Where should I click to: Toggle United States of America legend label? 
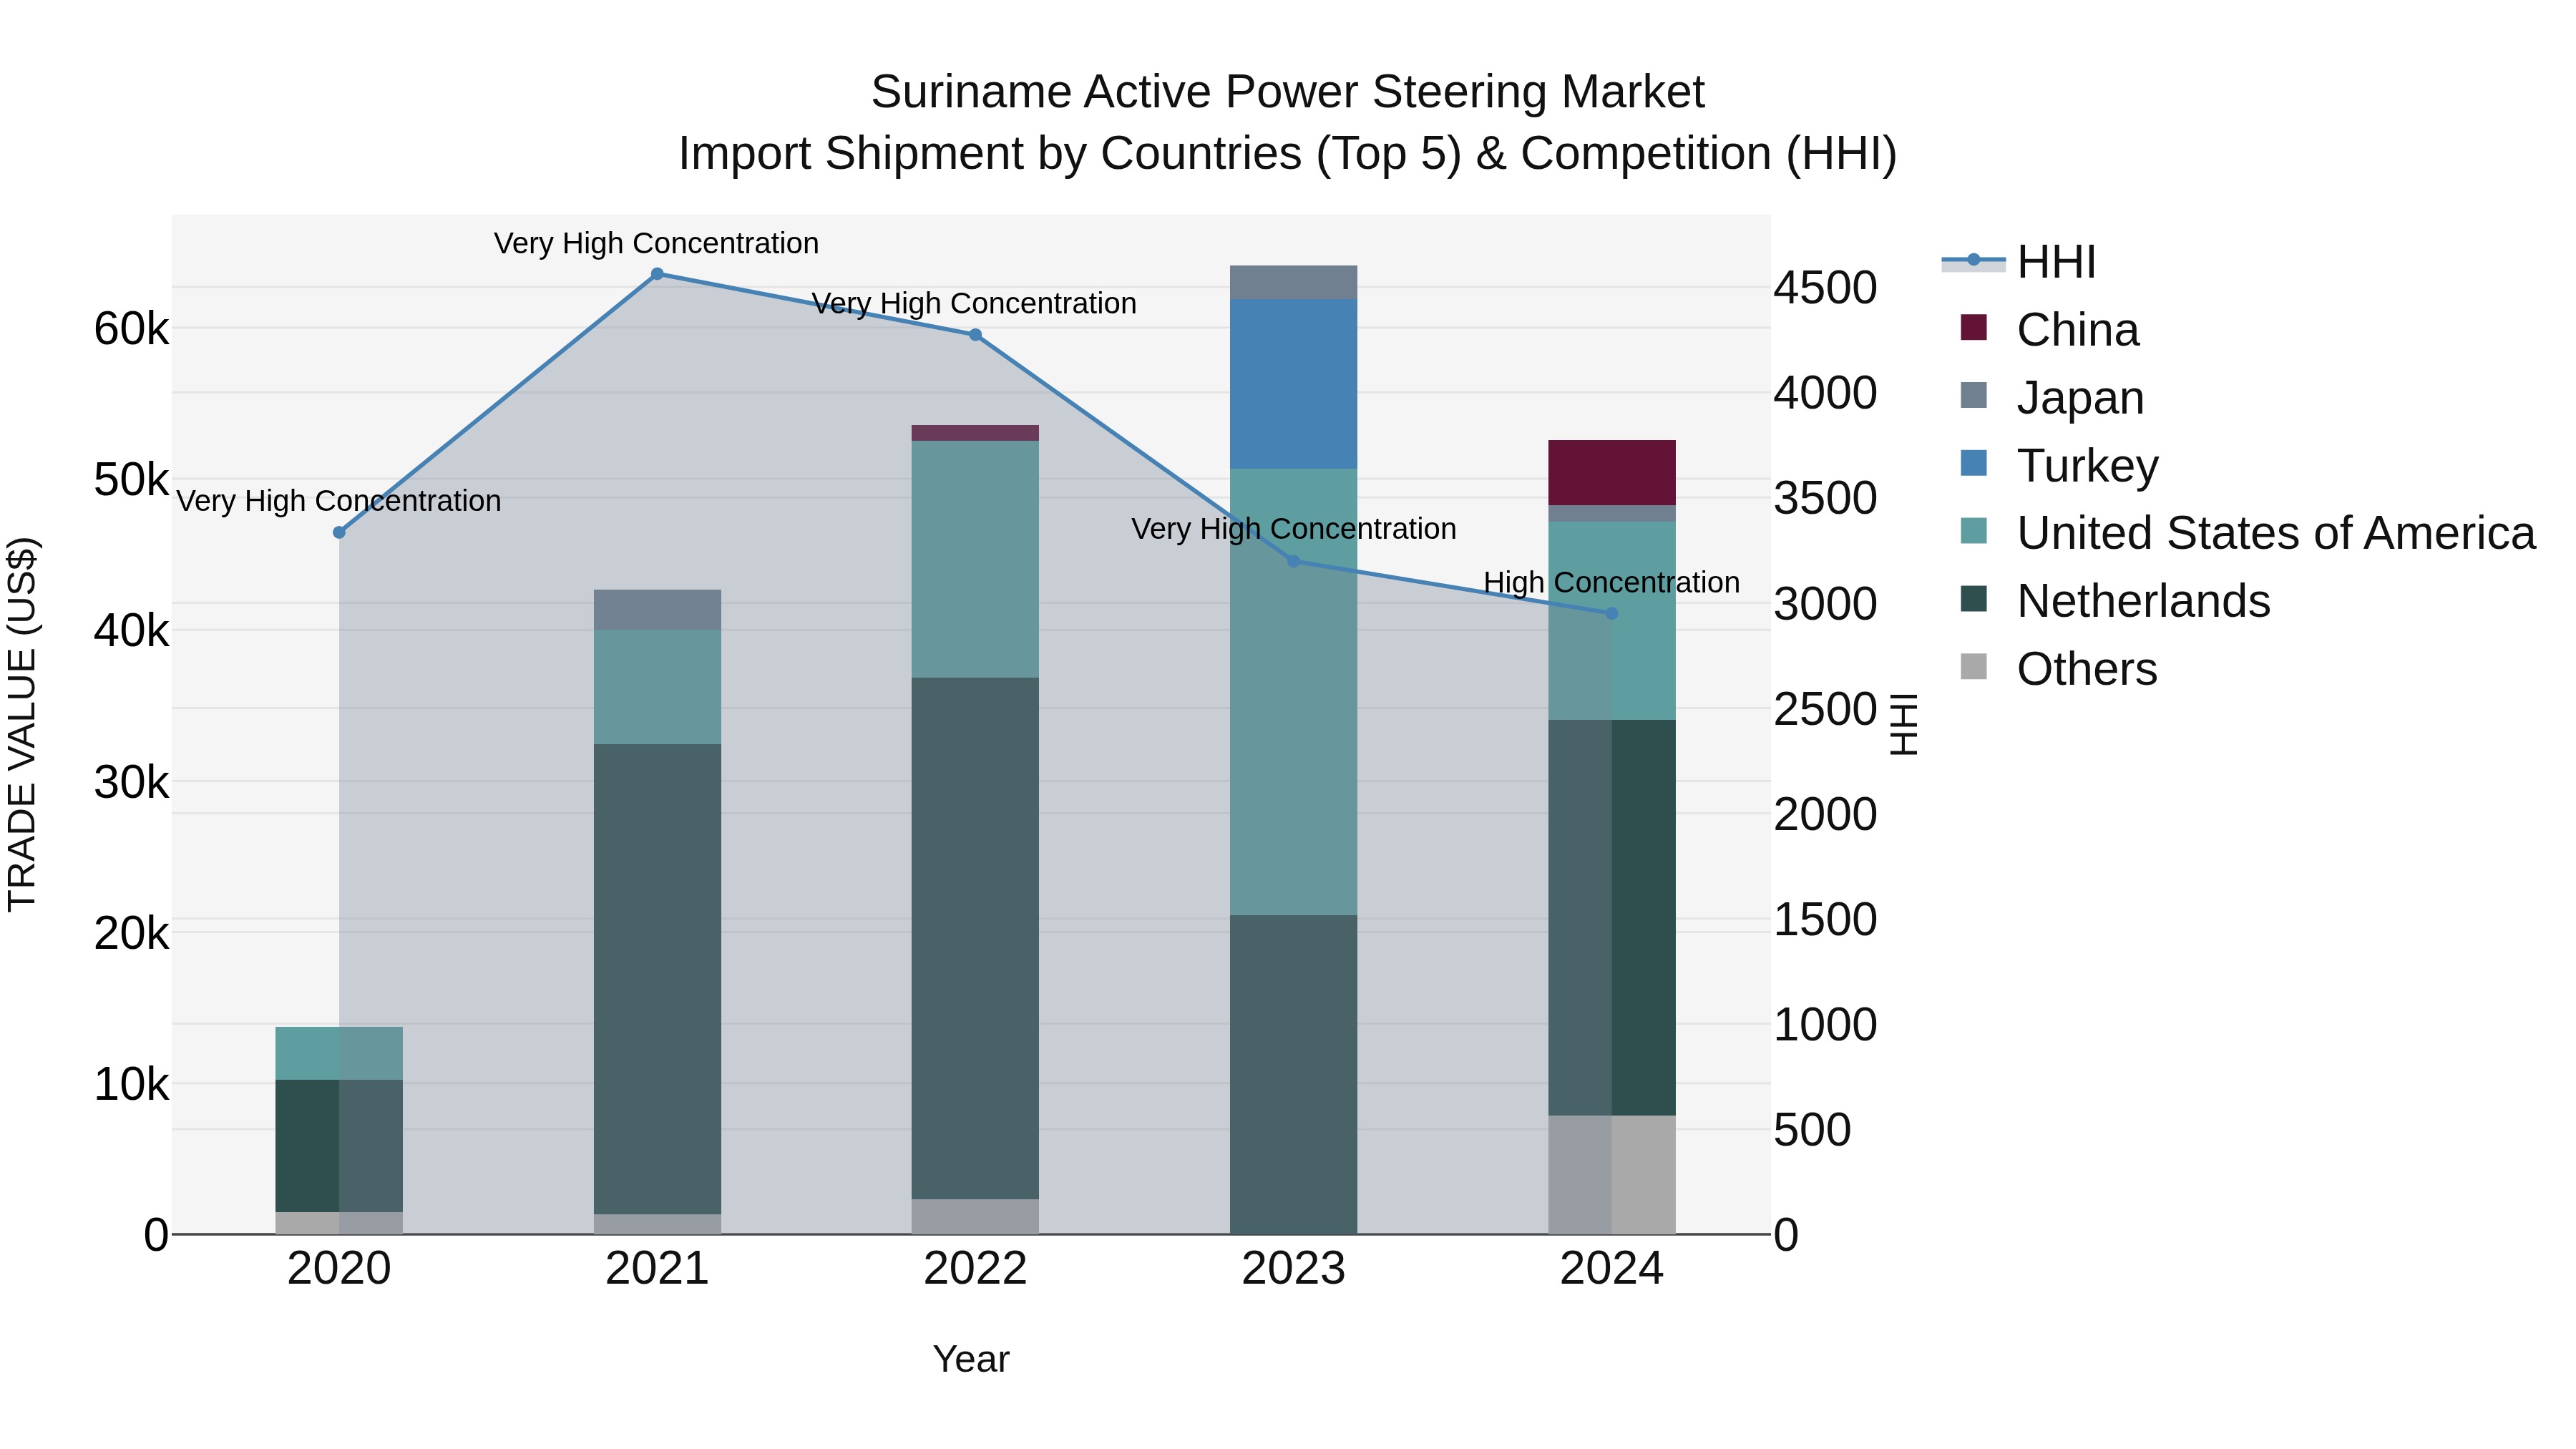click(2276, 533)
